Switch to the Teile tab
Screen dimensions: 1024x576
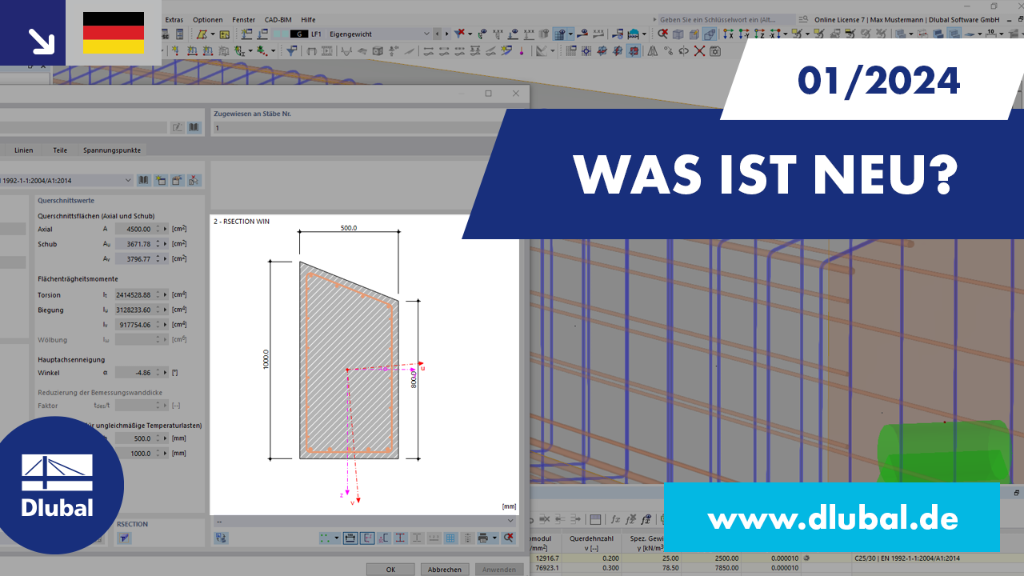tap(60, 150)
